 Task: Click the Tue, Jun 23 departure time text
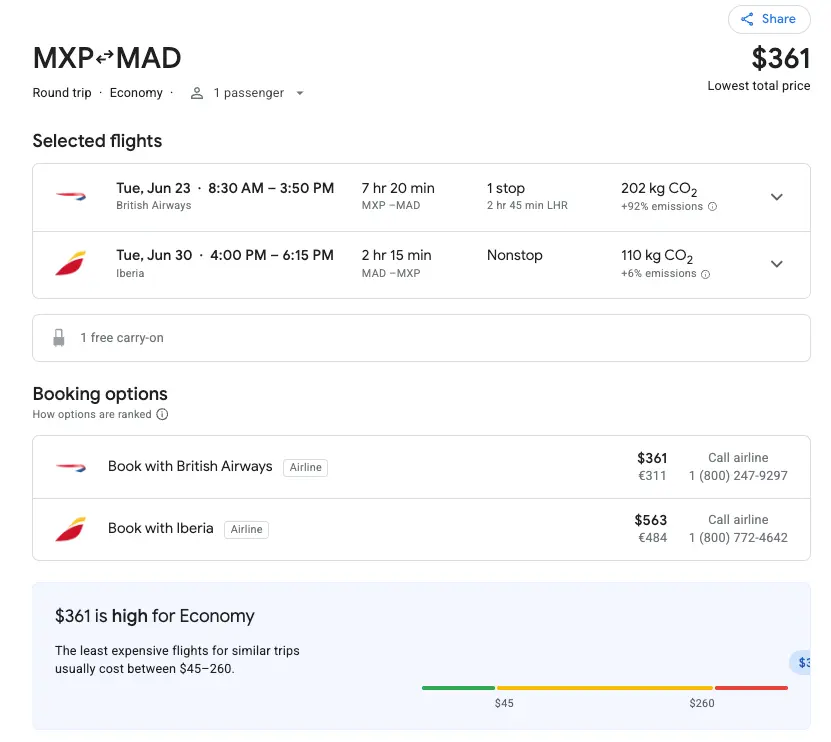pyautogui.click(x=225, y=188)
